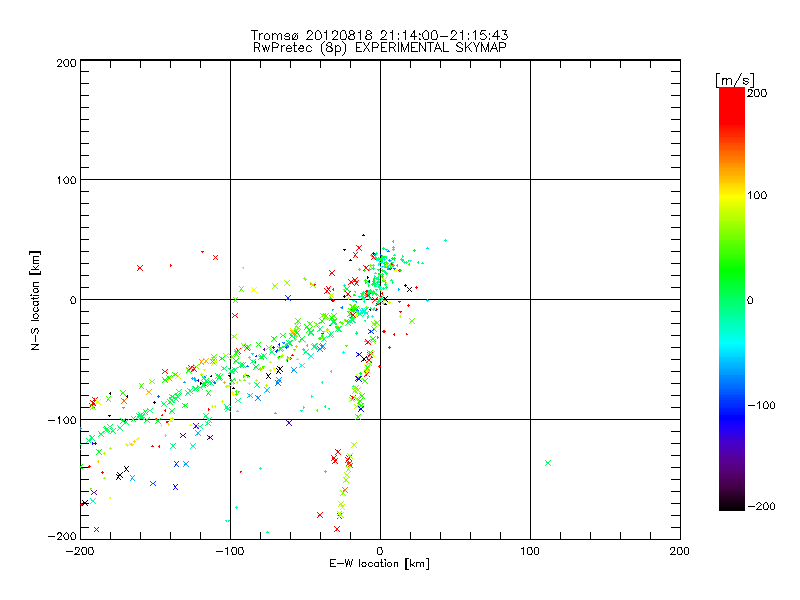The height and width of the screenshot is (600, 800).
Task: Click the title line 'Tromsø 20120818 21:14:00-21:15:43'
Action: (380, 35)
